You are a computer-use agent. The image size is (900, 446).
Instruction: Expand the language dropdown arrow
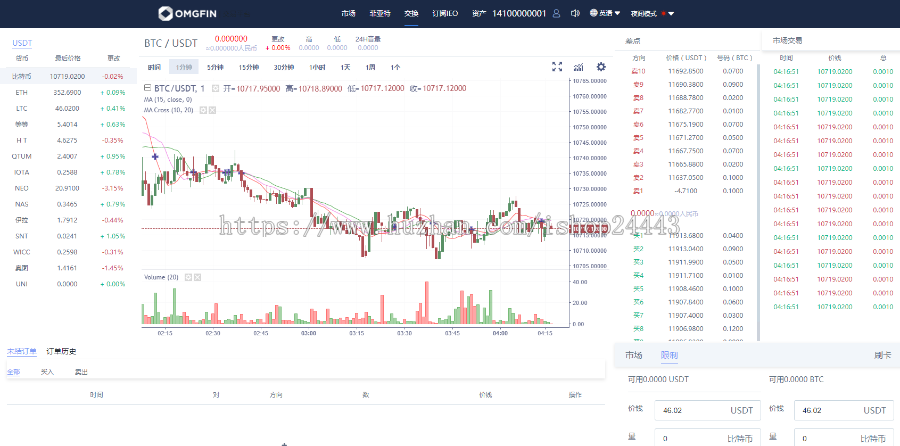click(618, 13)
